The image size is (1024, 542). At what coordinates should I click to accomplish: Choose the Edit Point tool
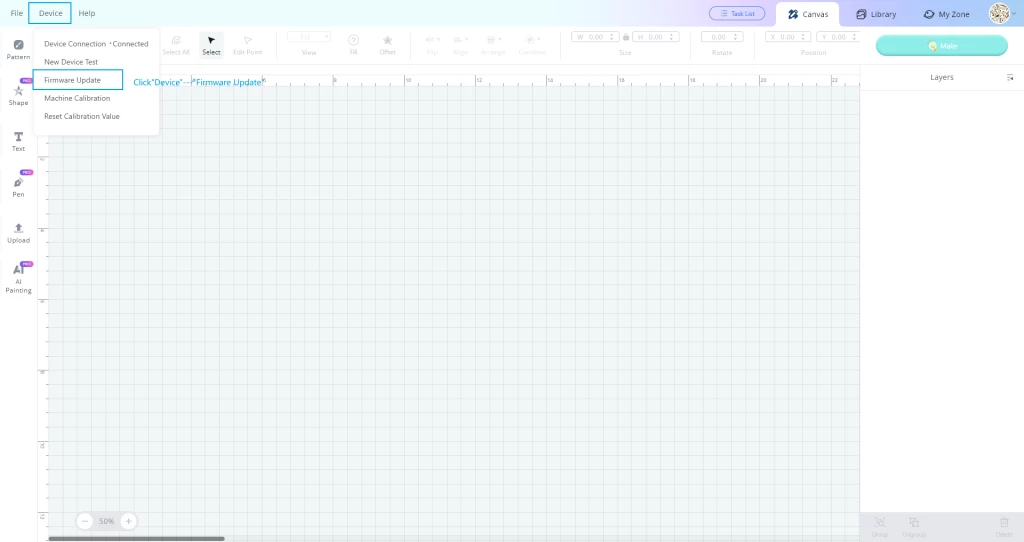[x=248, y=46]
